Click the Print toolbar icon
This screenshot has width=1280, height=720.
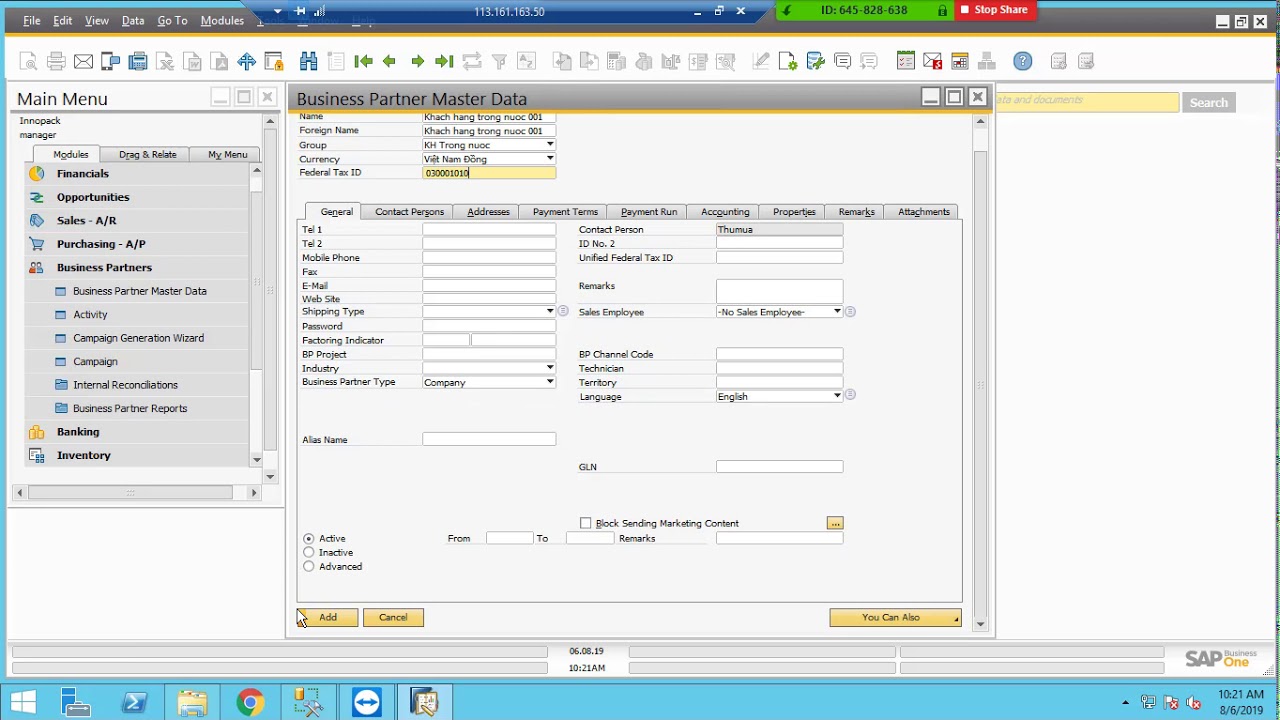(56, 62)
